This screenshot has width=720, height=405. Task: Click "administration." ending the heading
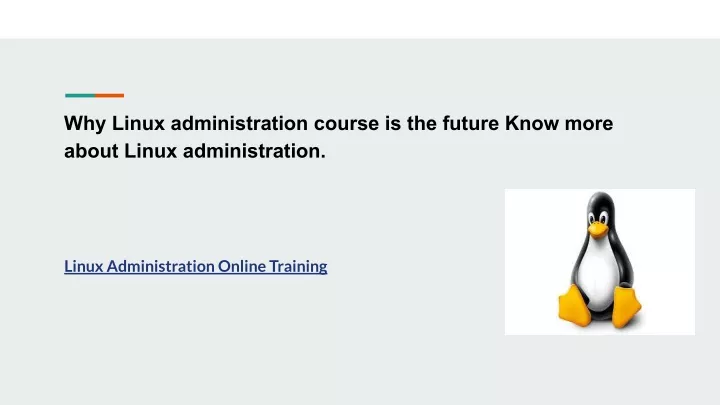click(x=254, y=151)
